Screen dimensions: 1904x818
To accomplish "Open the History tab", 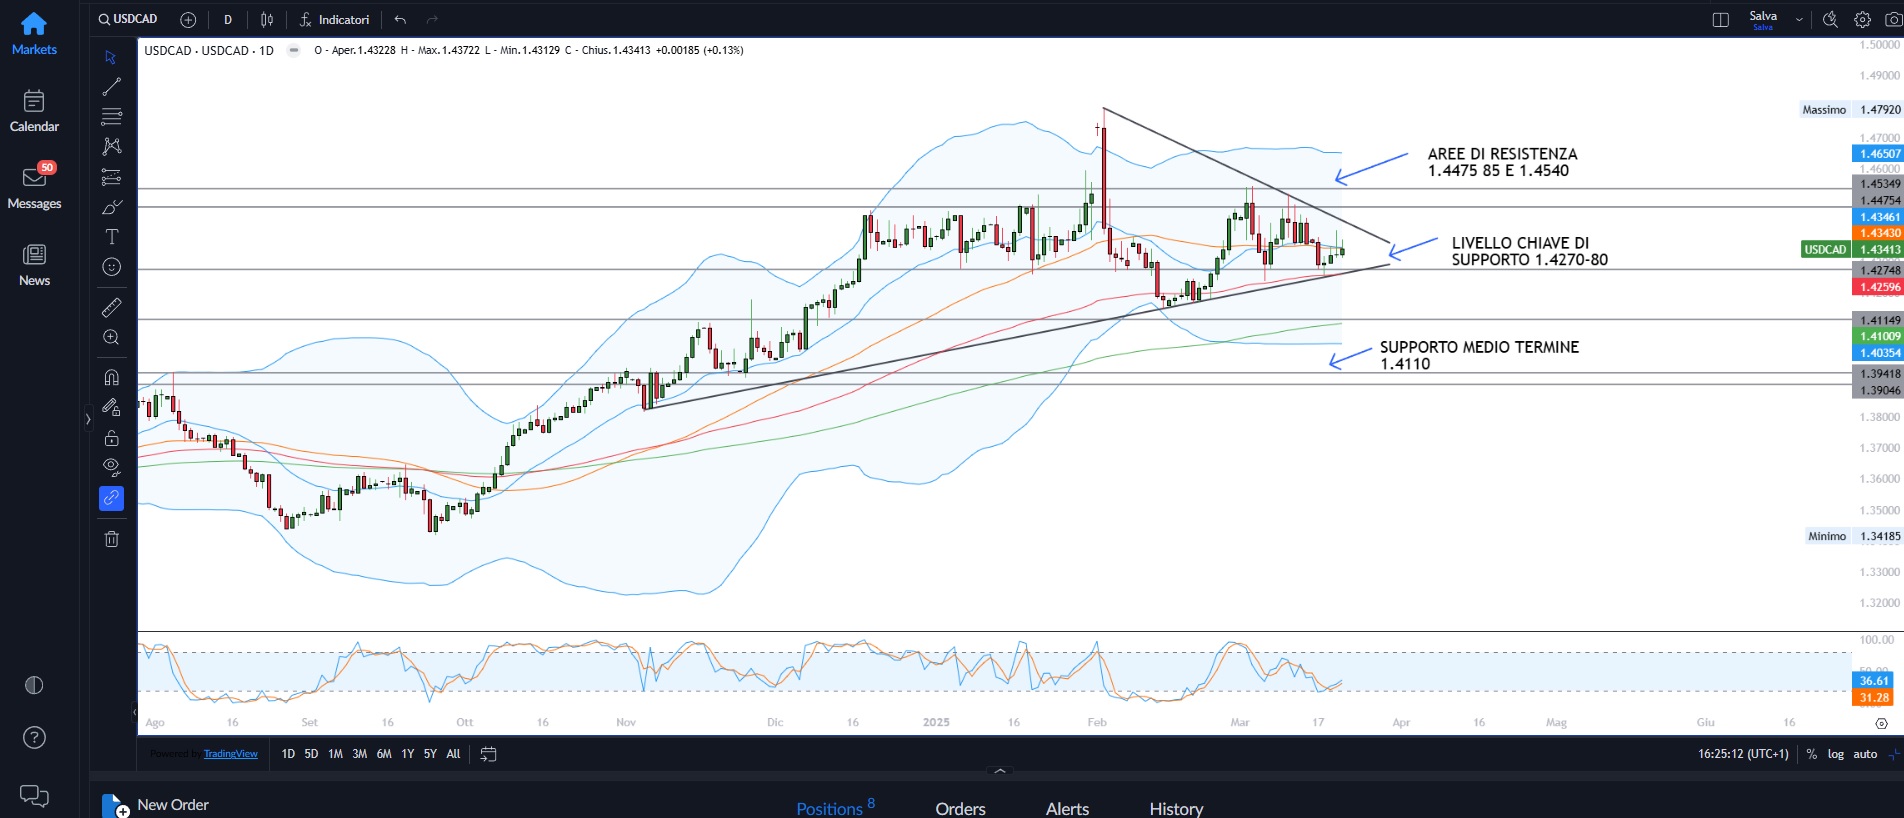I will click(x=1175, y=808).
